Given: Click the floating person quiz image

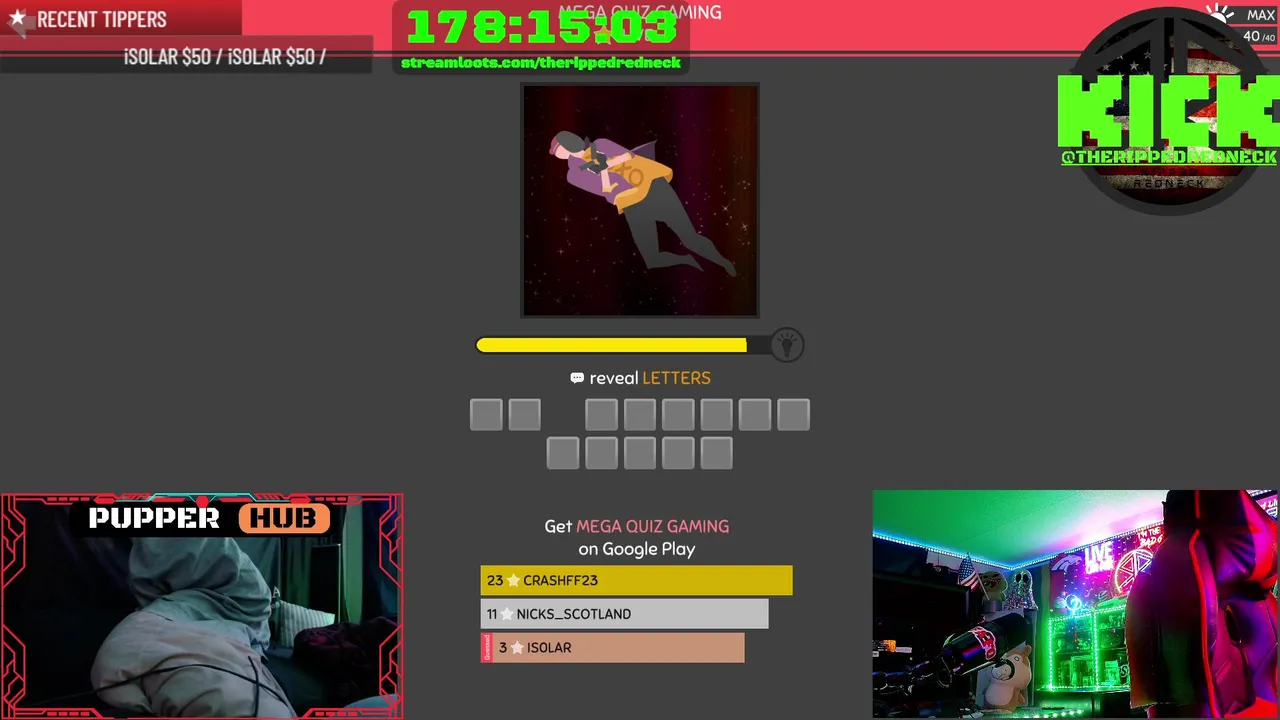Looking at the screenshot, I should coord(640,200).
